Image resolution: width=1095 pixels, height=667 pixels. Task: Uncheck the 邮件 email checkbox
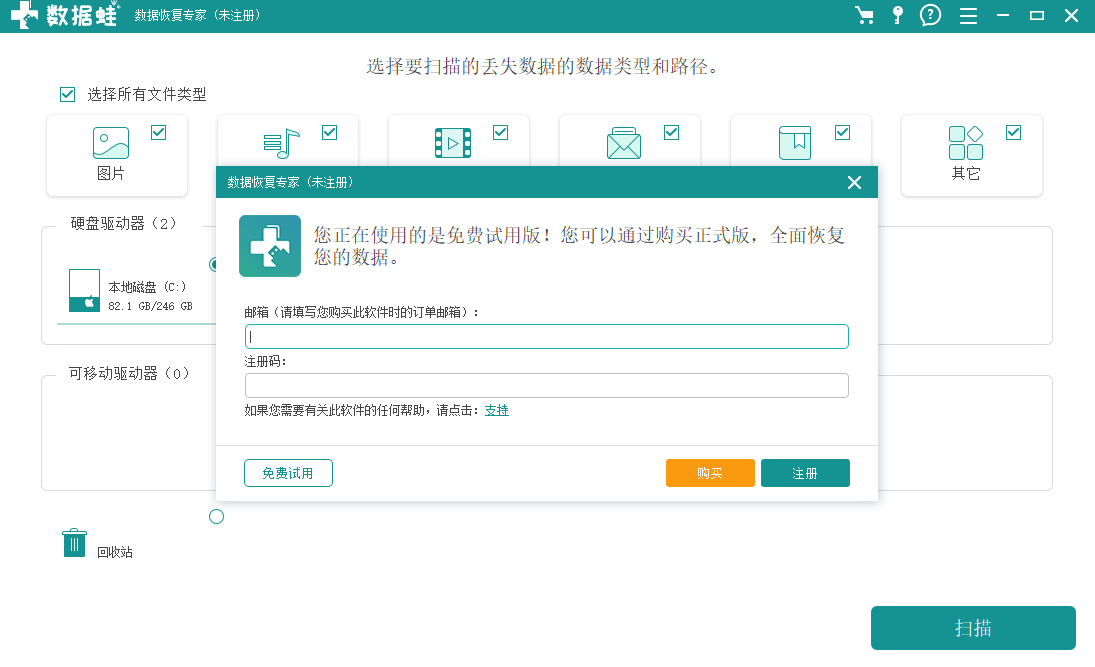pyautogui.click(x=671, y=131)
